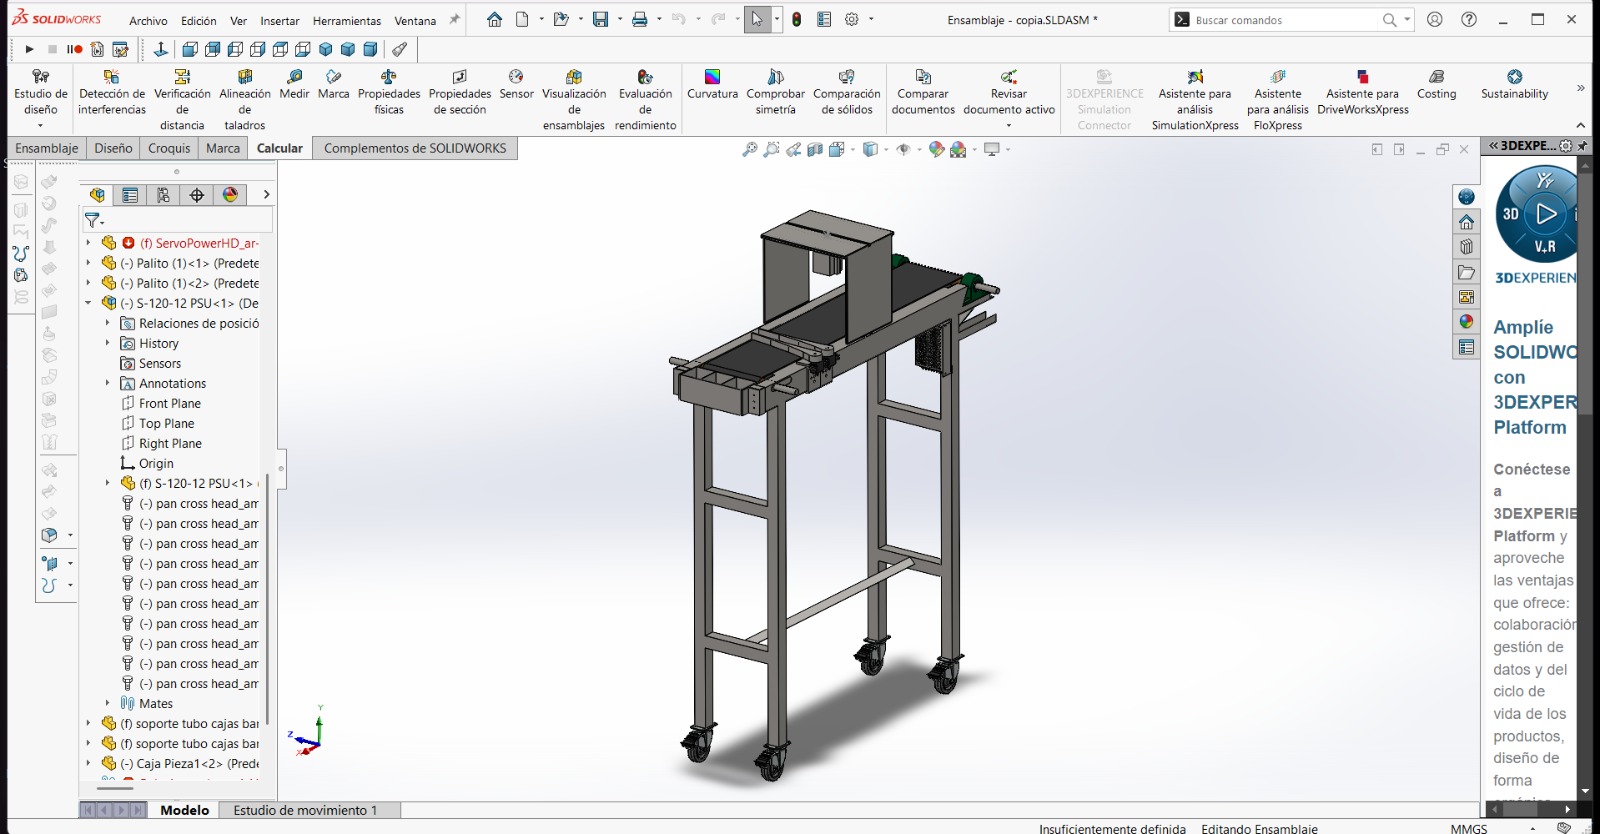Select the Origin item

coord(147,463)
